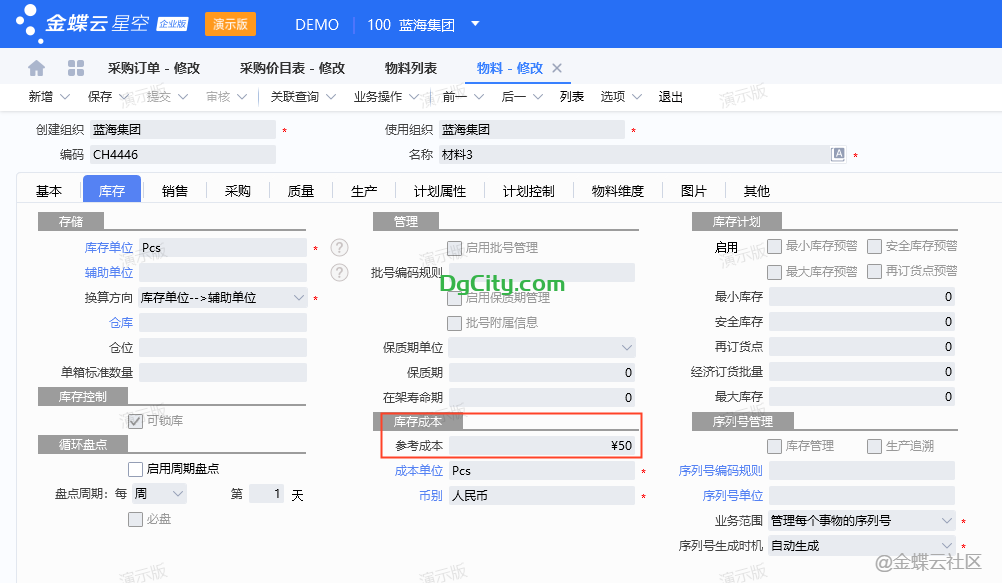Open the grid apps menu icon
This screenshot has height=583, width=1002.
click(76, 68)
